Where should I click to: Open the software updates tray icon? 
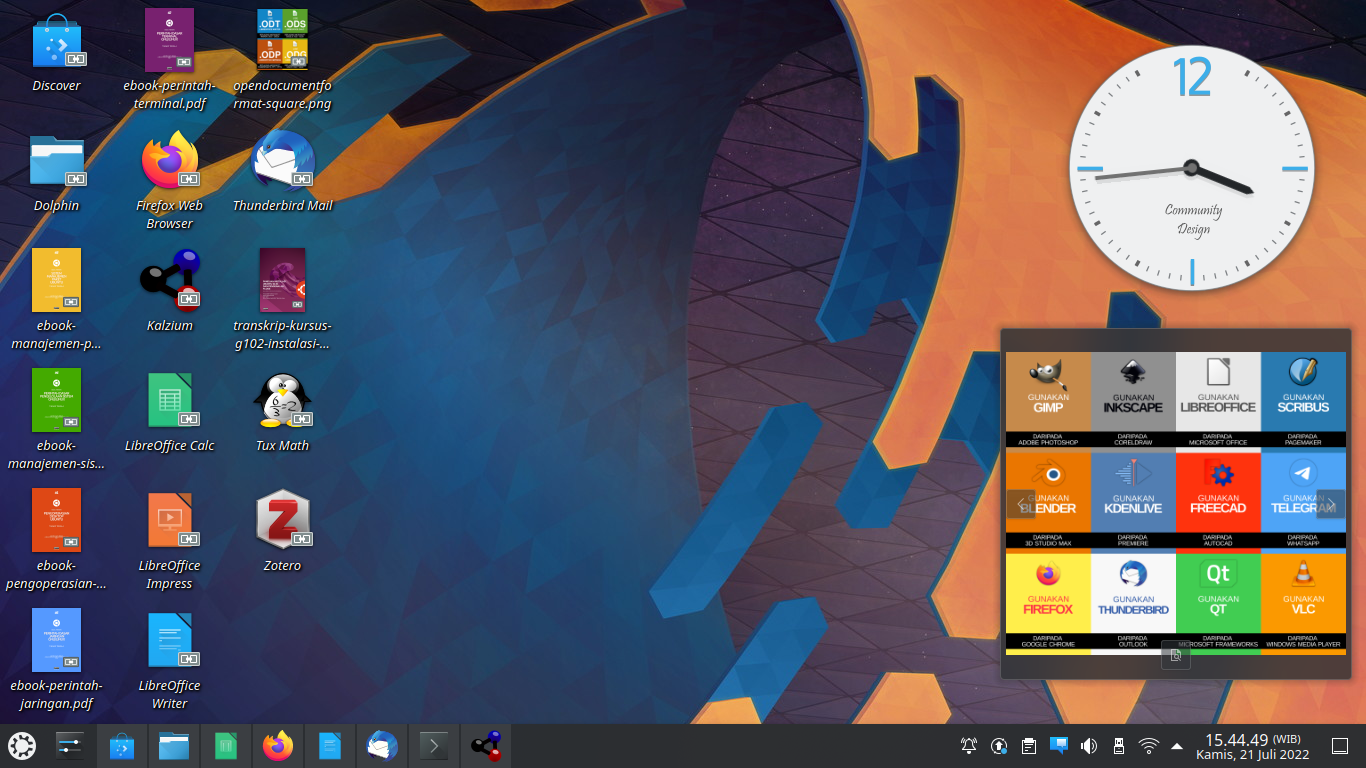click(x=998, y=745)
